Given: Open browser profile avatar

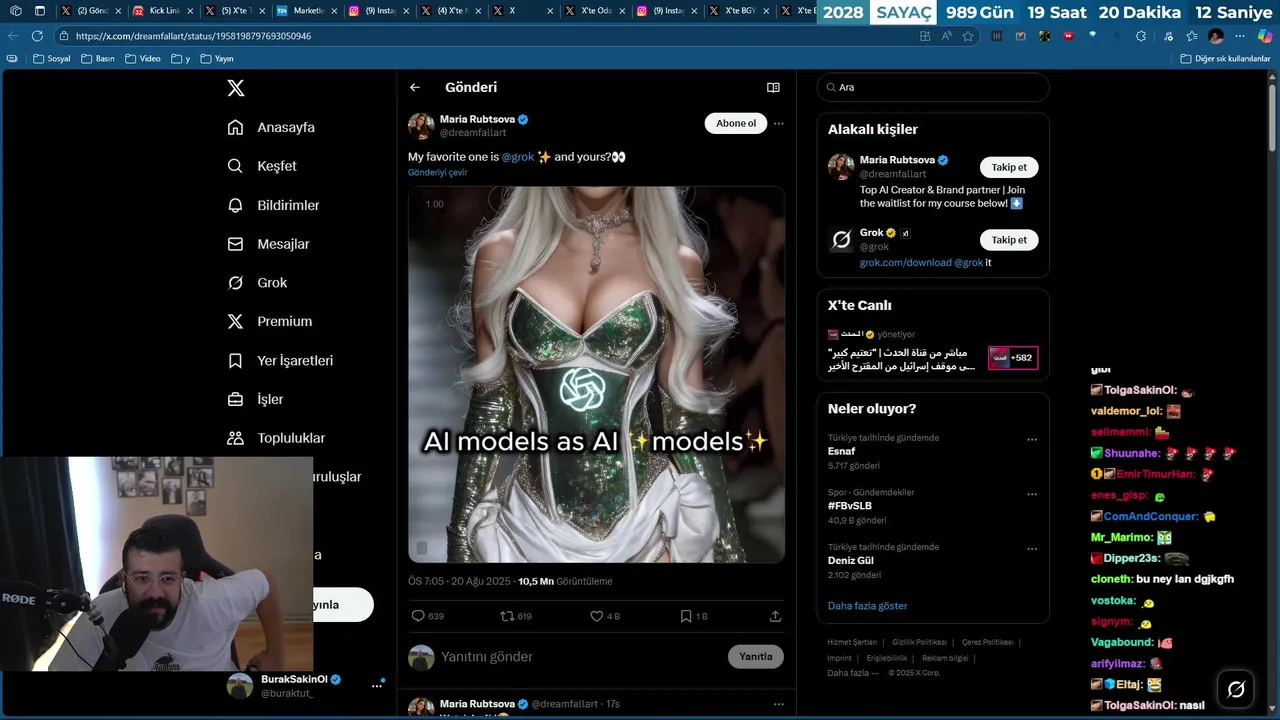Looking at the screenshot, I should 1216,36.
